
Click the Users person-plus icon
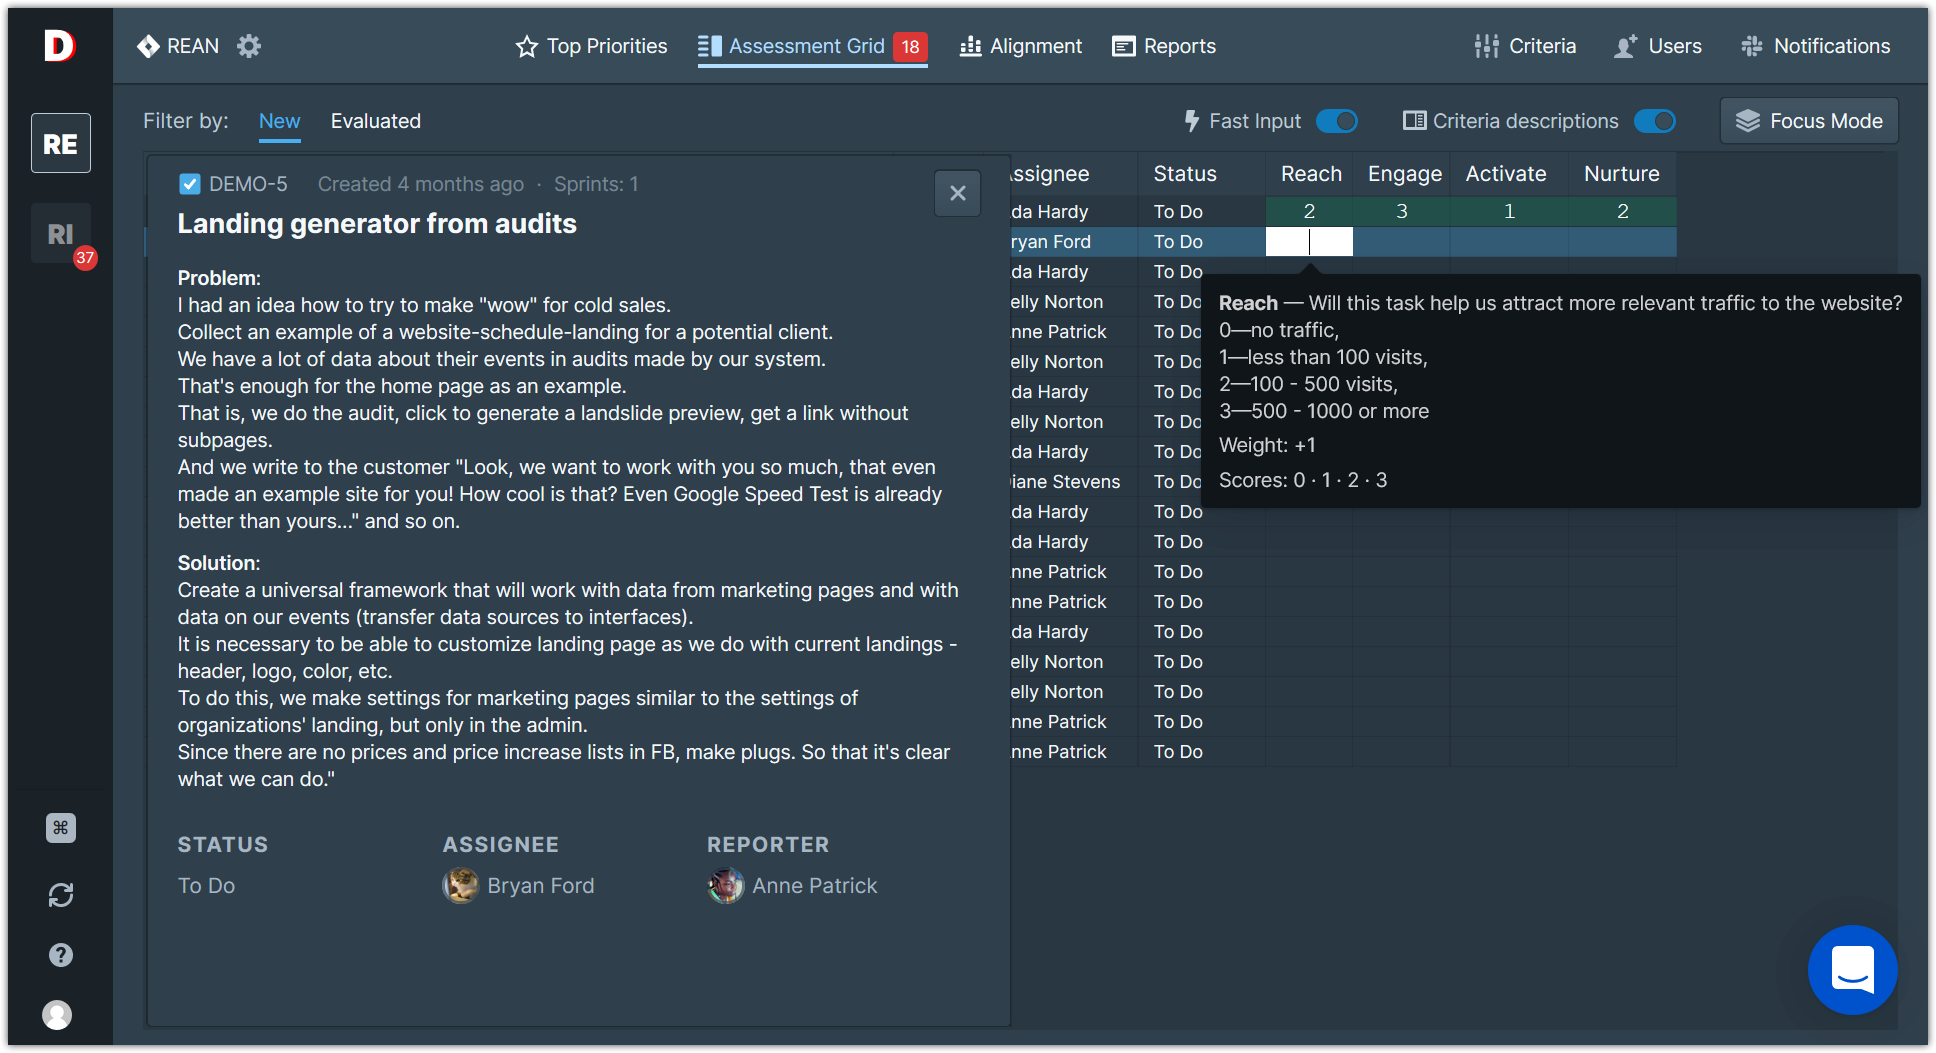pyautogui.click(x=1626, y=47)
